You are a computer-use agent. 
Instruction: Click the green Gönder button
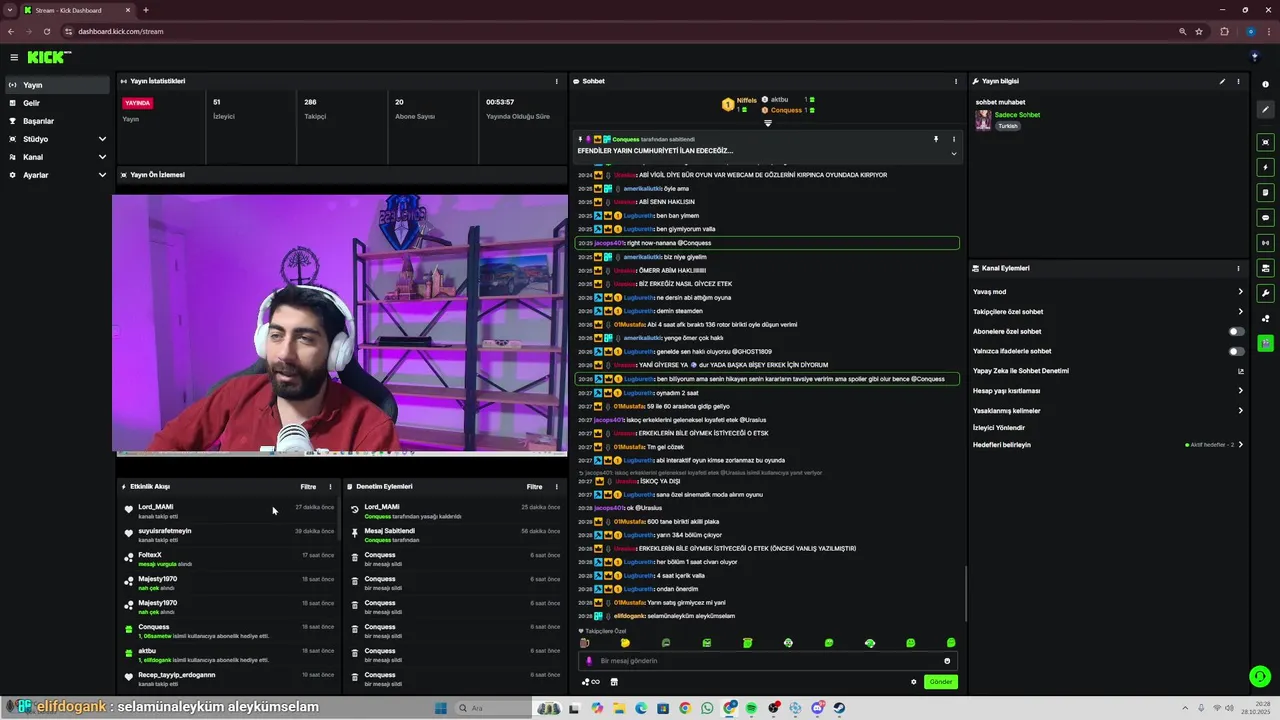pyautogui.click(x=941, y=682)
